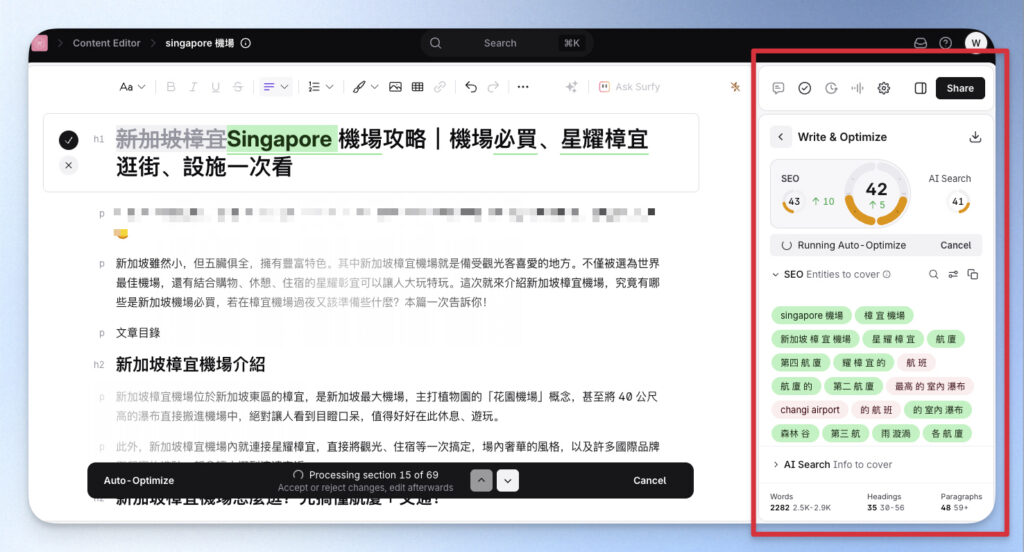Go back from Write & Optimize panel
Viewport: 1024px width, 552px height.
coord(780,137)
